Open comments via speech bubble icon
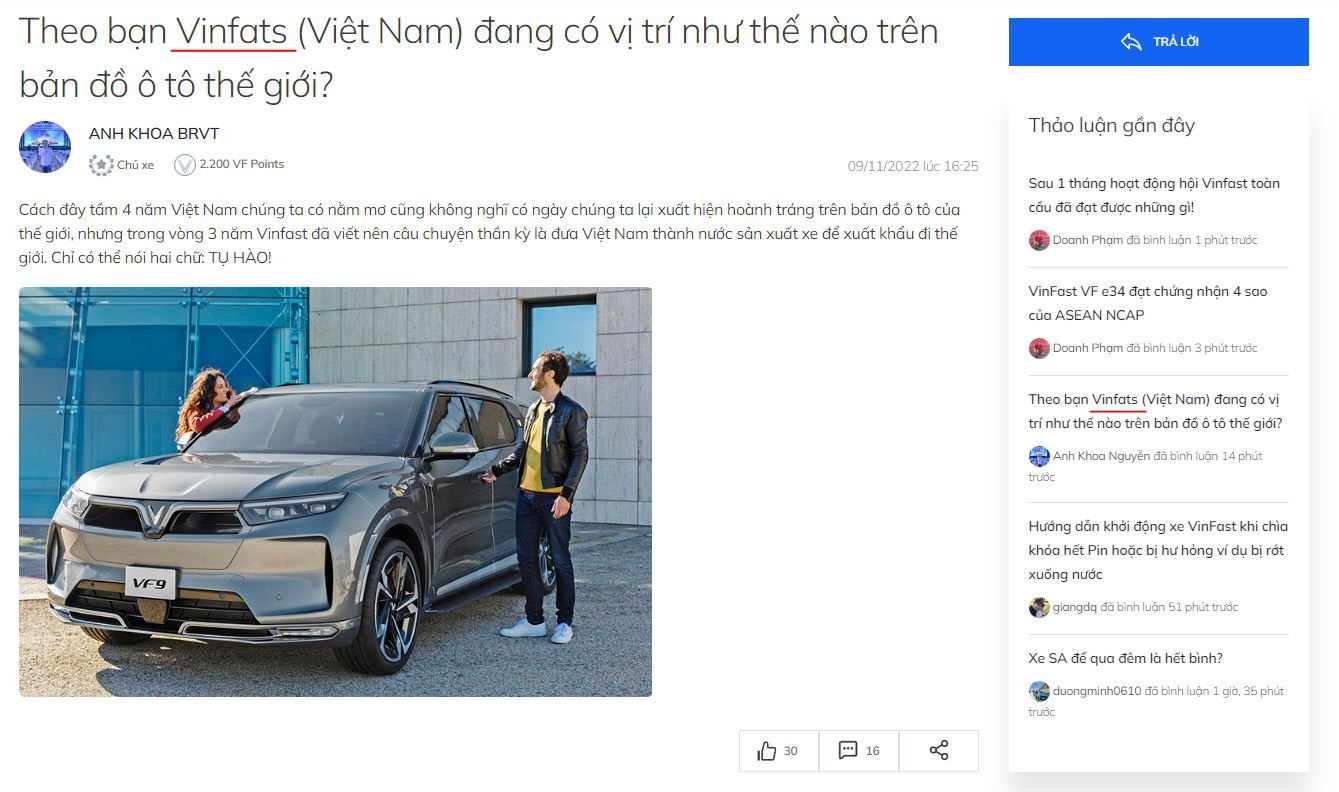The width and height of the screenshot is (1339, 792). tap(848, 750)
